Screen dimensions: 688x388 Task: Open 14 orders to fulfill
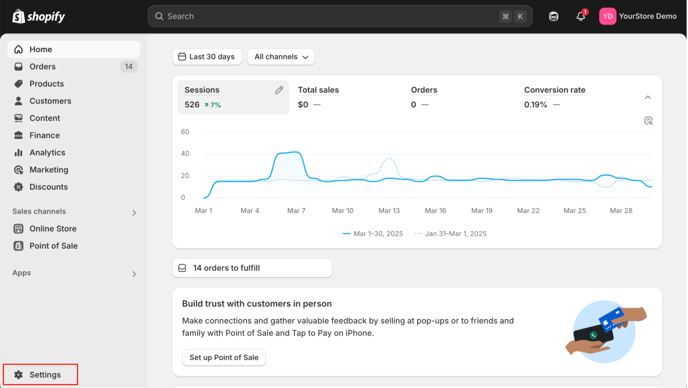click(252, 268)
